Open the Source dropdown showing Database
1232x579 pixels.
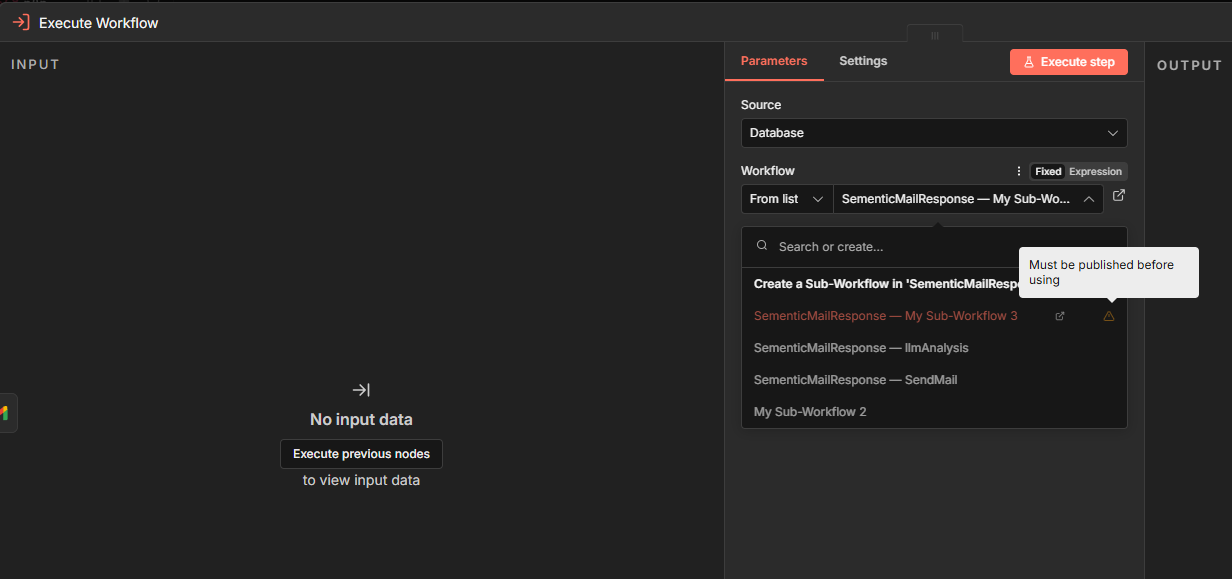tap(933, 133)
